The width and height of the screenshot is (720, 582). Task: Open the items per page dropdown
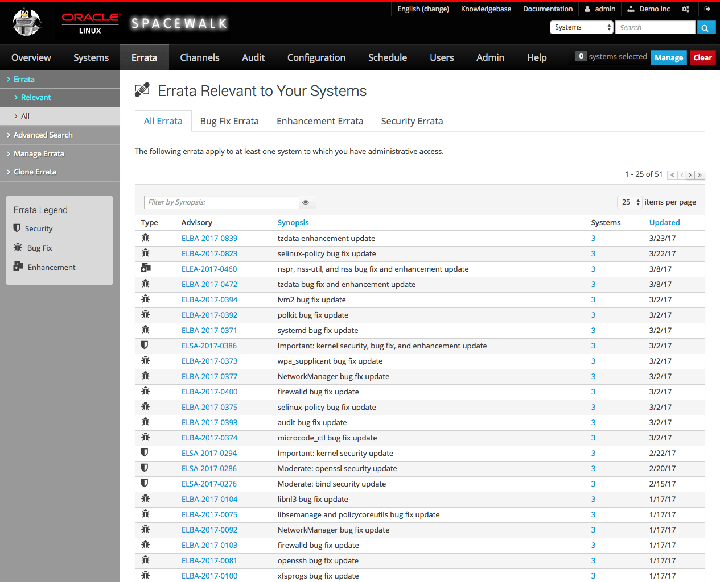click(x=629, y=202)
